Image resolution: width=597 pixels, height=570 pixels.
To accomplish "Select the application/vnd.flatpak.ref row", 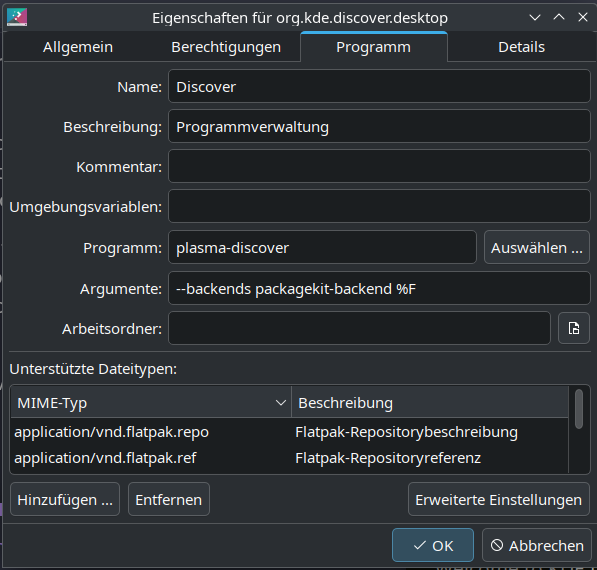I will click(x=289, y=458).
